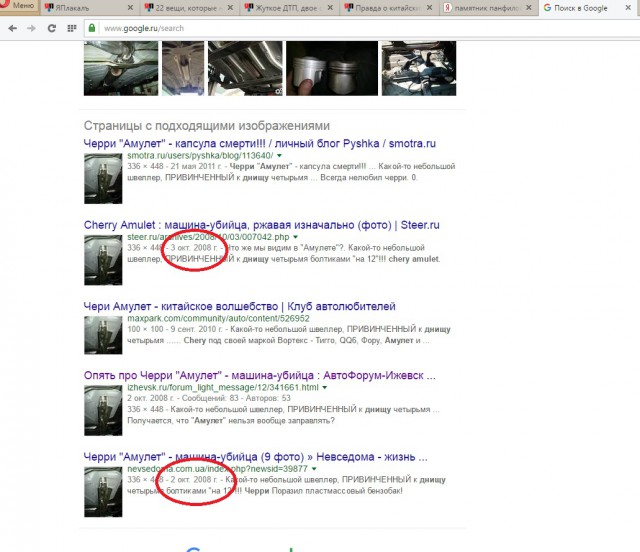Click the Google favicon on the active tab
The height and width of the screenshot is (552, 640).
547,8
